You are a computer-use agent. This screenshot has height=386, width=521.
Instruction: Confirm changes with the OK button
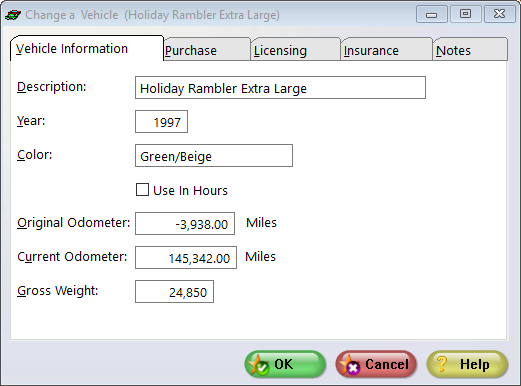285,364
